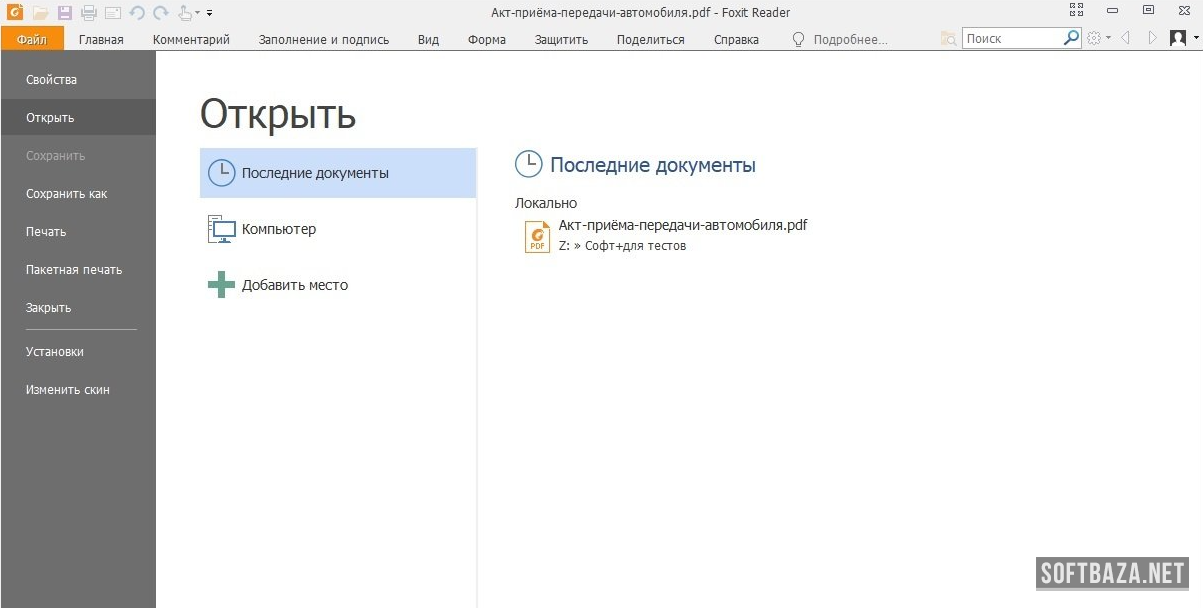
Task: Click Добавить место to add a location
Action: (x=294, y=285)
